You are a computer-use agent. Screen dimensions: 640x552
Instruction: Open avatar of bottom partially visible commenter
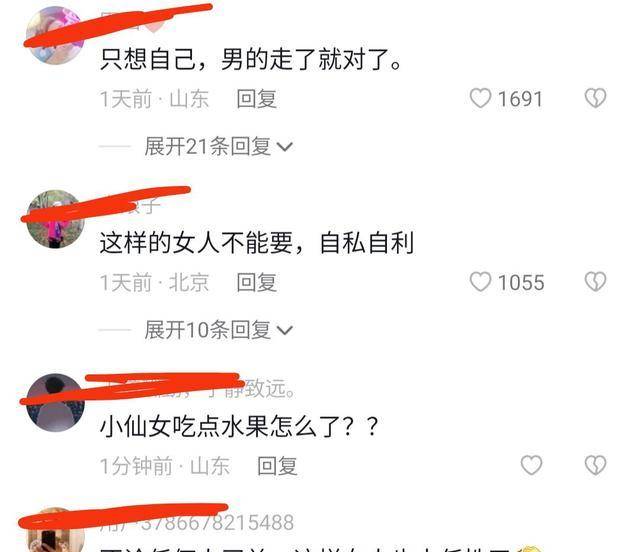pyautogui.click(x=55, y=530)
